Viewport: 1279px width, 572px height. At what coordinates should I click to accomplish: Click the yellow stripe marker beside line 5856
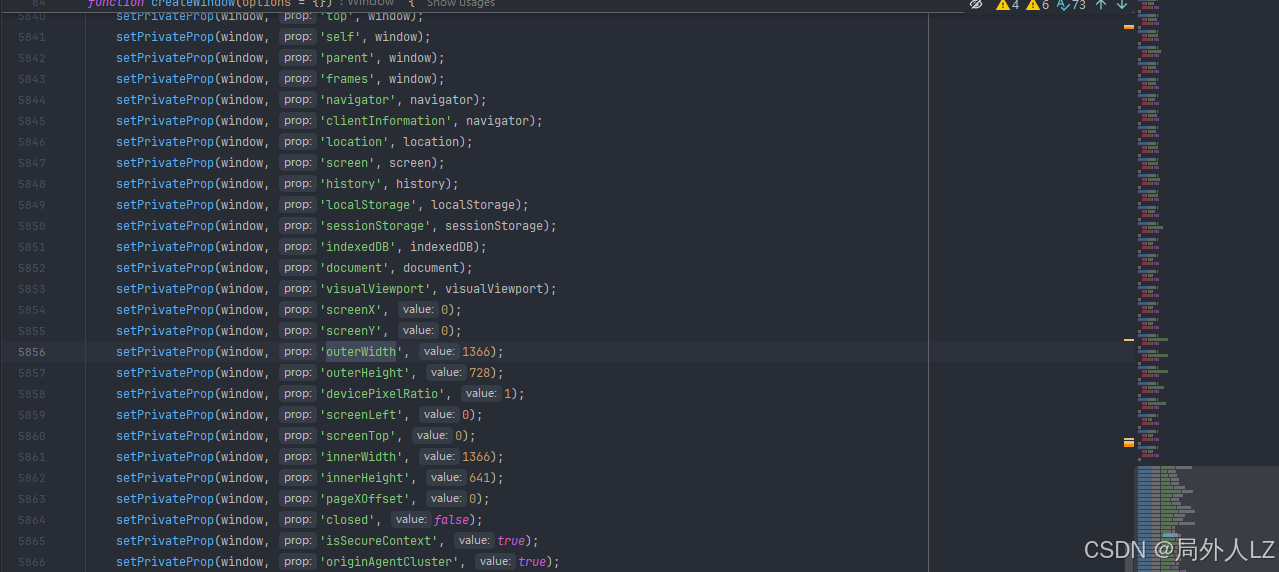tap(1129, 341)
